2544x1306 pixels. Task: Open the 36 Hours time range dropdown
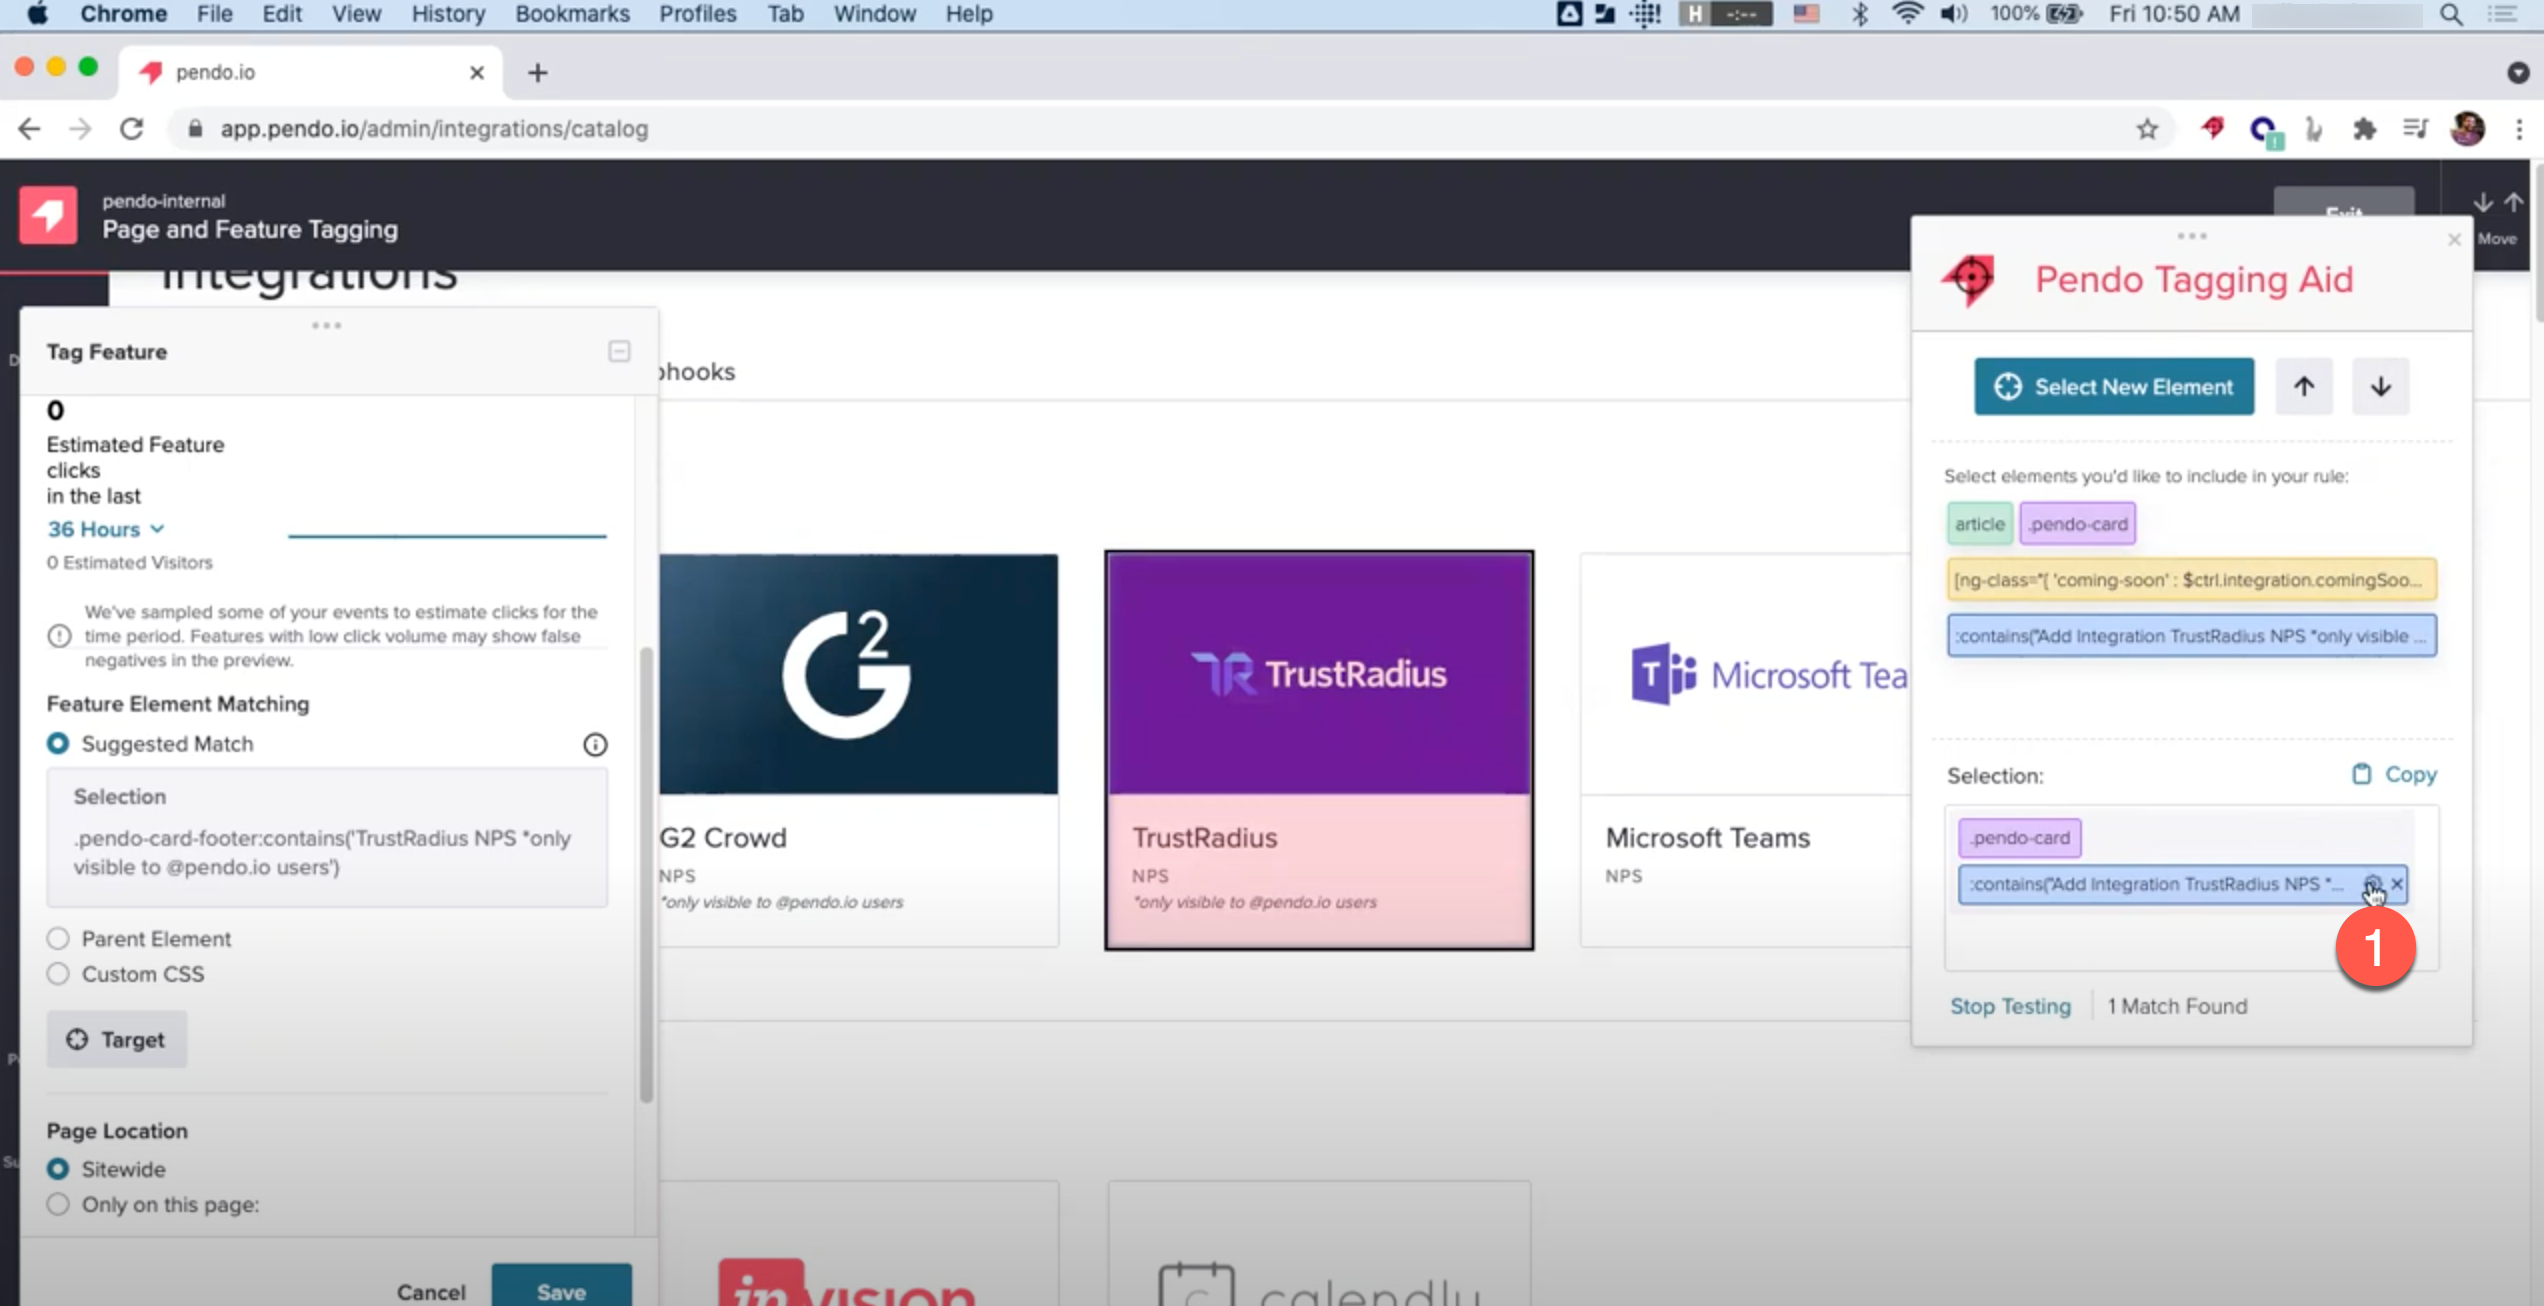(106, 529)
